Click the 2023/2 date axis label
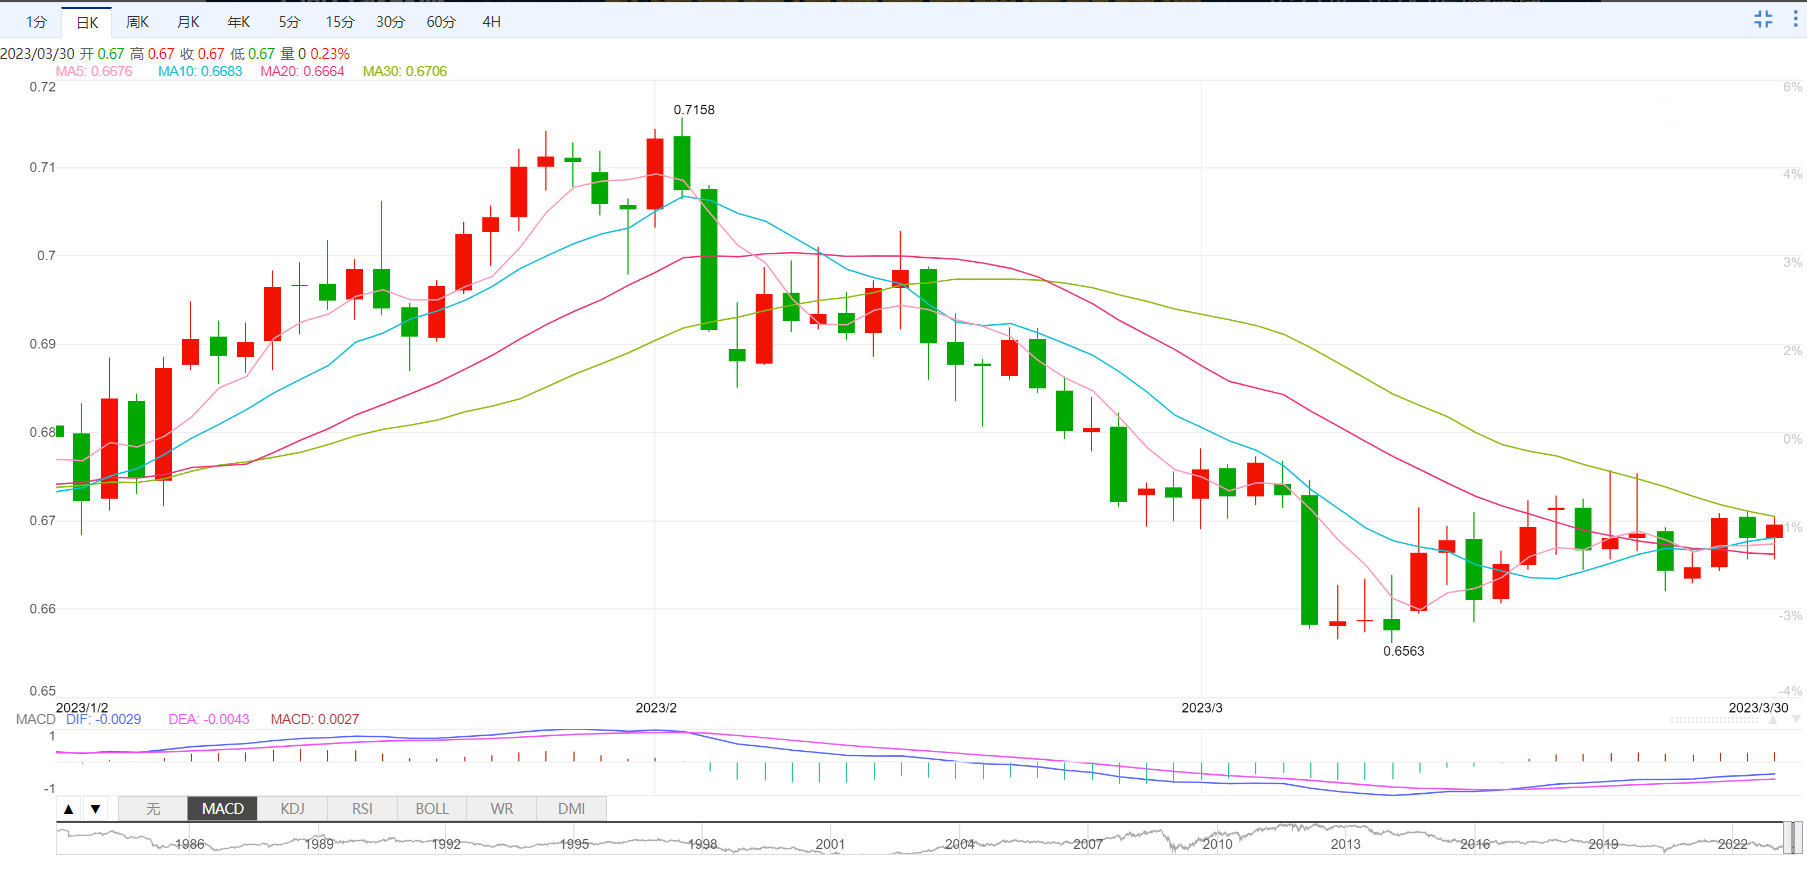Image resolution: width=1807 pixels, height=891 pixels. (656, 707)
